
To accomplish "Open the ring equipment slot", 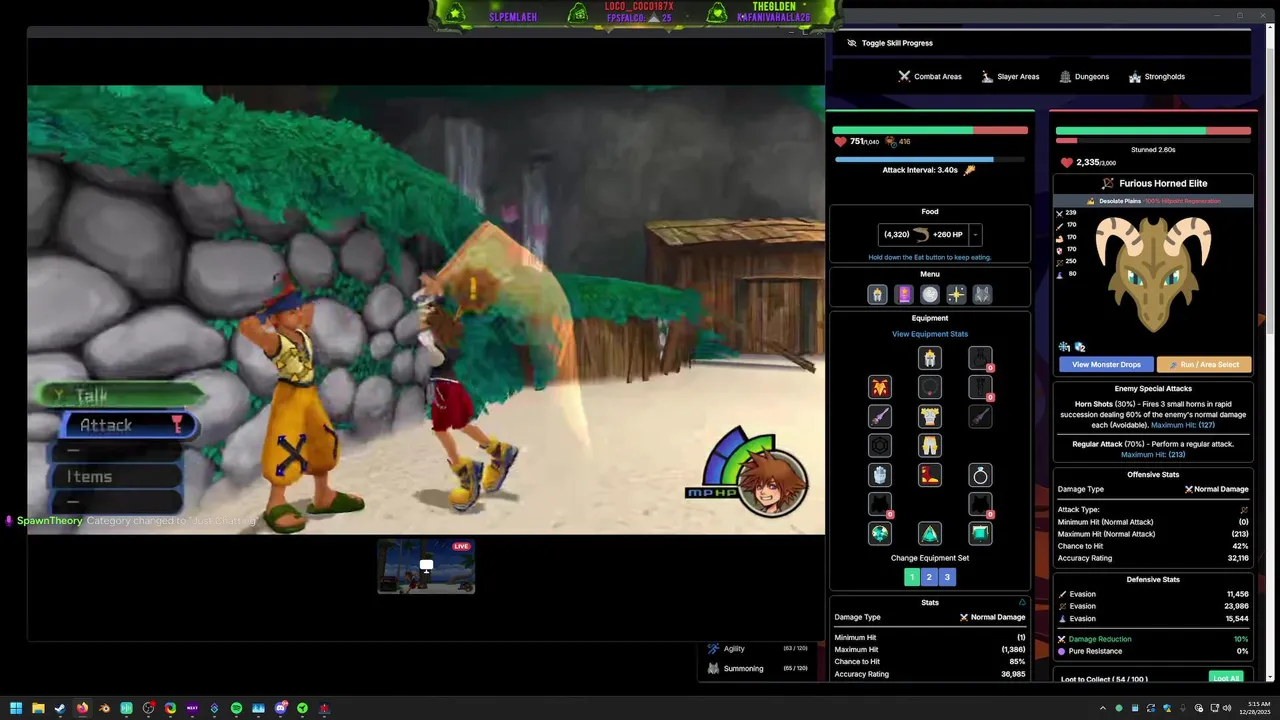I will click(980, 475).
